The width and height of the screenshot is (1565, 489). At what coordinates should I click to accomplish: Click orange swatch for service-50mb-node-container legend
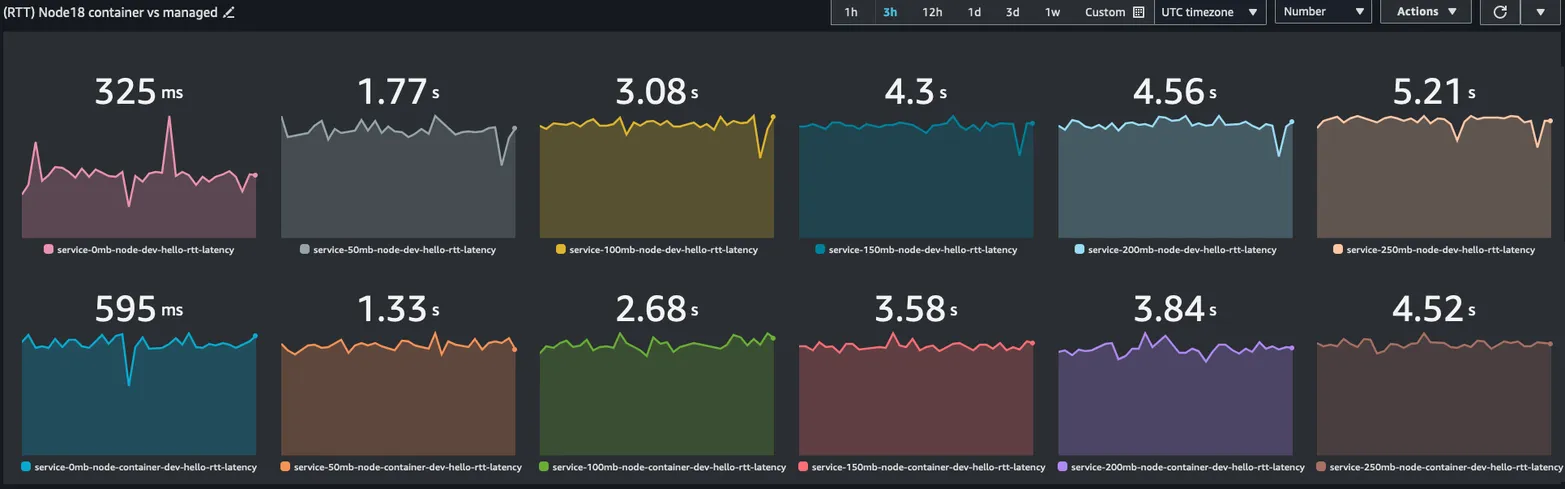(286, 467)
